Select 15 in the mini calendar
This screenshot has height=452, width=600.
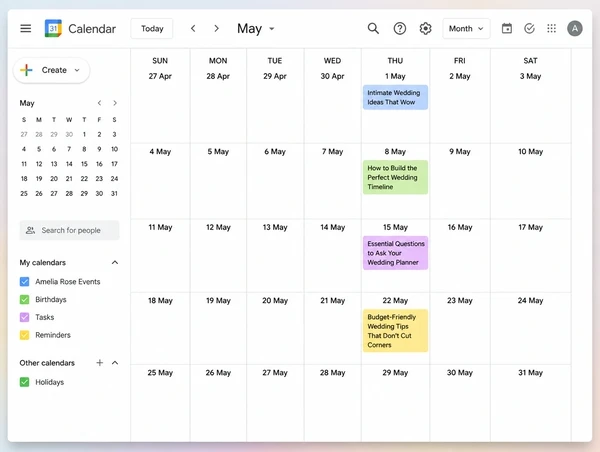84,164
